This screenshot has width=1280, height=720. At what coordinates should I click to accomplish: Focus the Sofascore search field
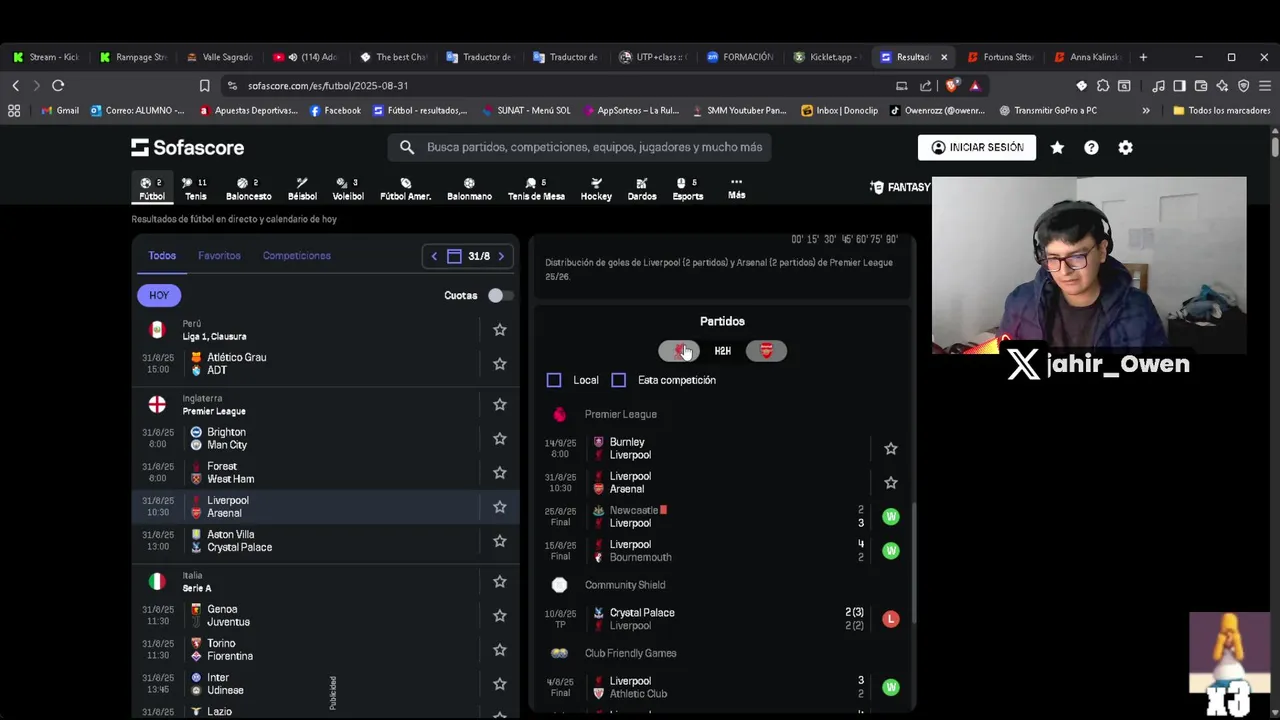pos(579,147)
